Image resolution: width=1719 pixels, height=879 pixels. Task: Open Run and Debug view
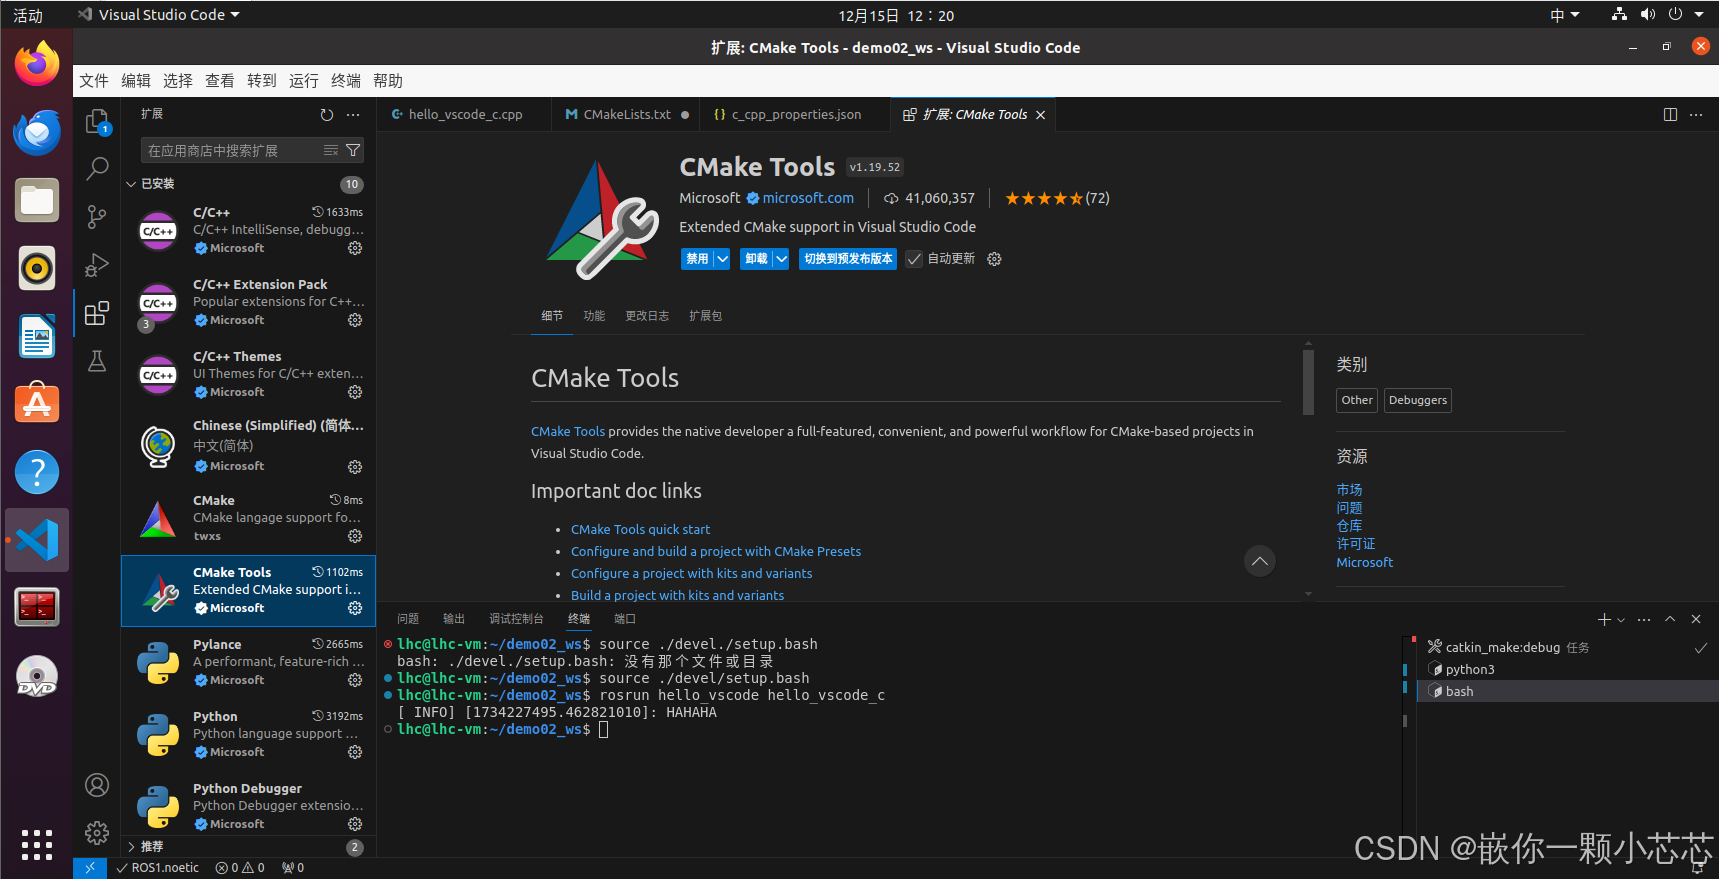point(97,265)
